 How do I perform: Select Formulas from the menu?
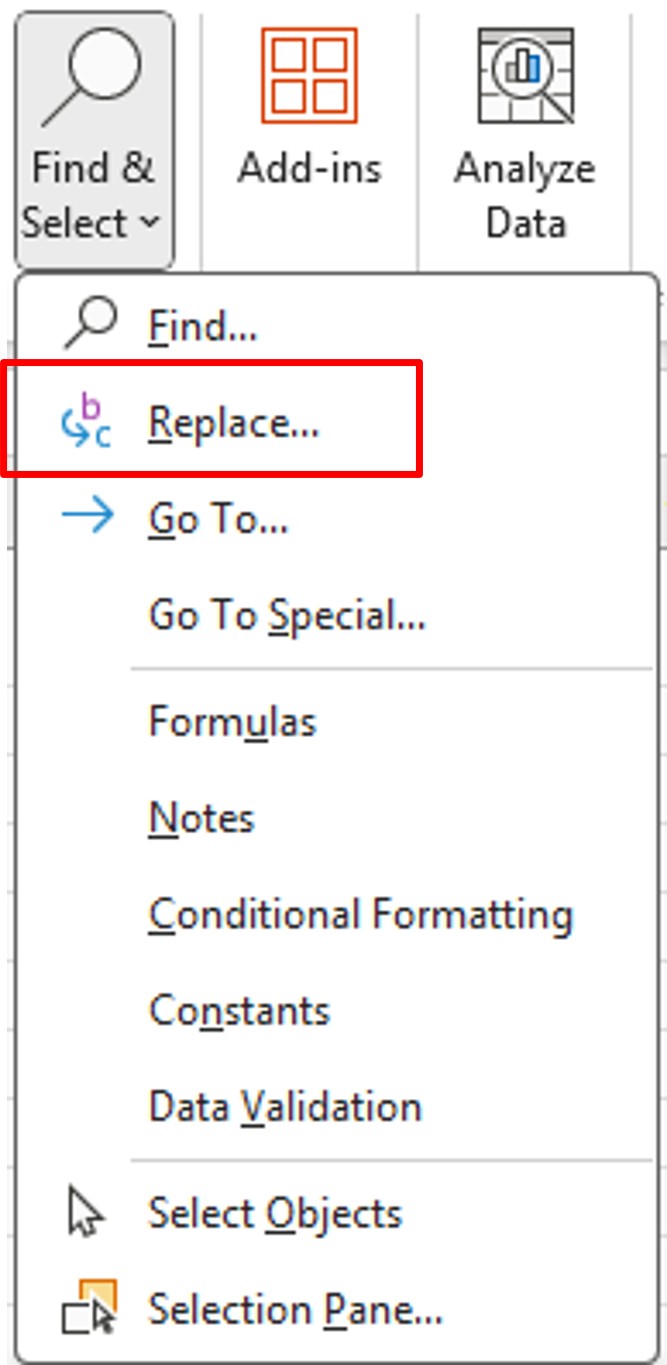tap(233, 722)
